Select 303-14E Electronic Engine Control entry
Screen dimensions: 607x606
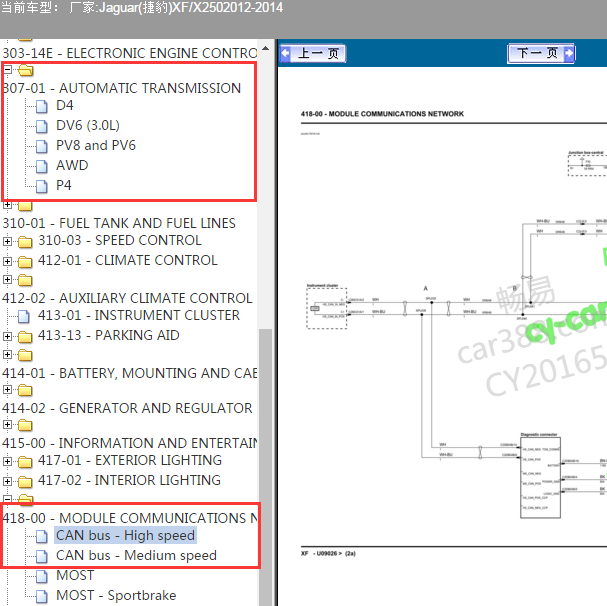coord(130,53)
